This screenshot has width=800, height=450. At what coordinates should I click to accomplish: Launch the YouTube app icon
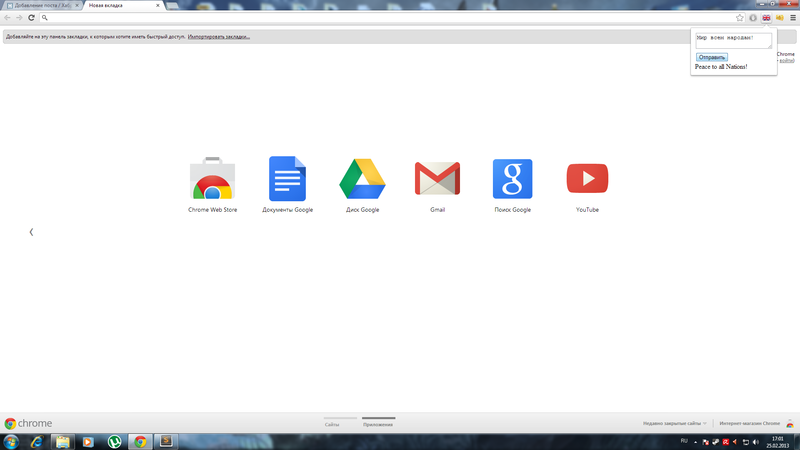click(x=587, y=179)
